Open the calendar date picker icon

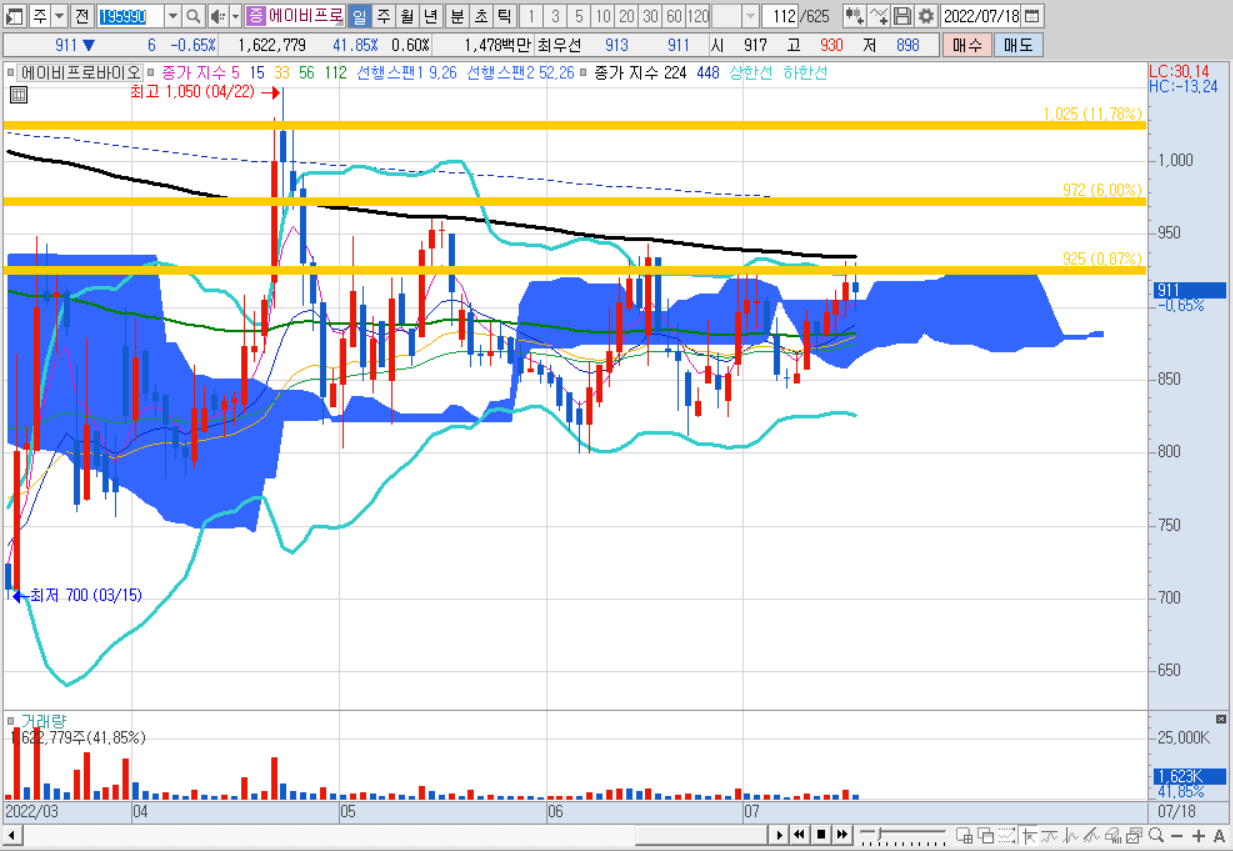1032,16
